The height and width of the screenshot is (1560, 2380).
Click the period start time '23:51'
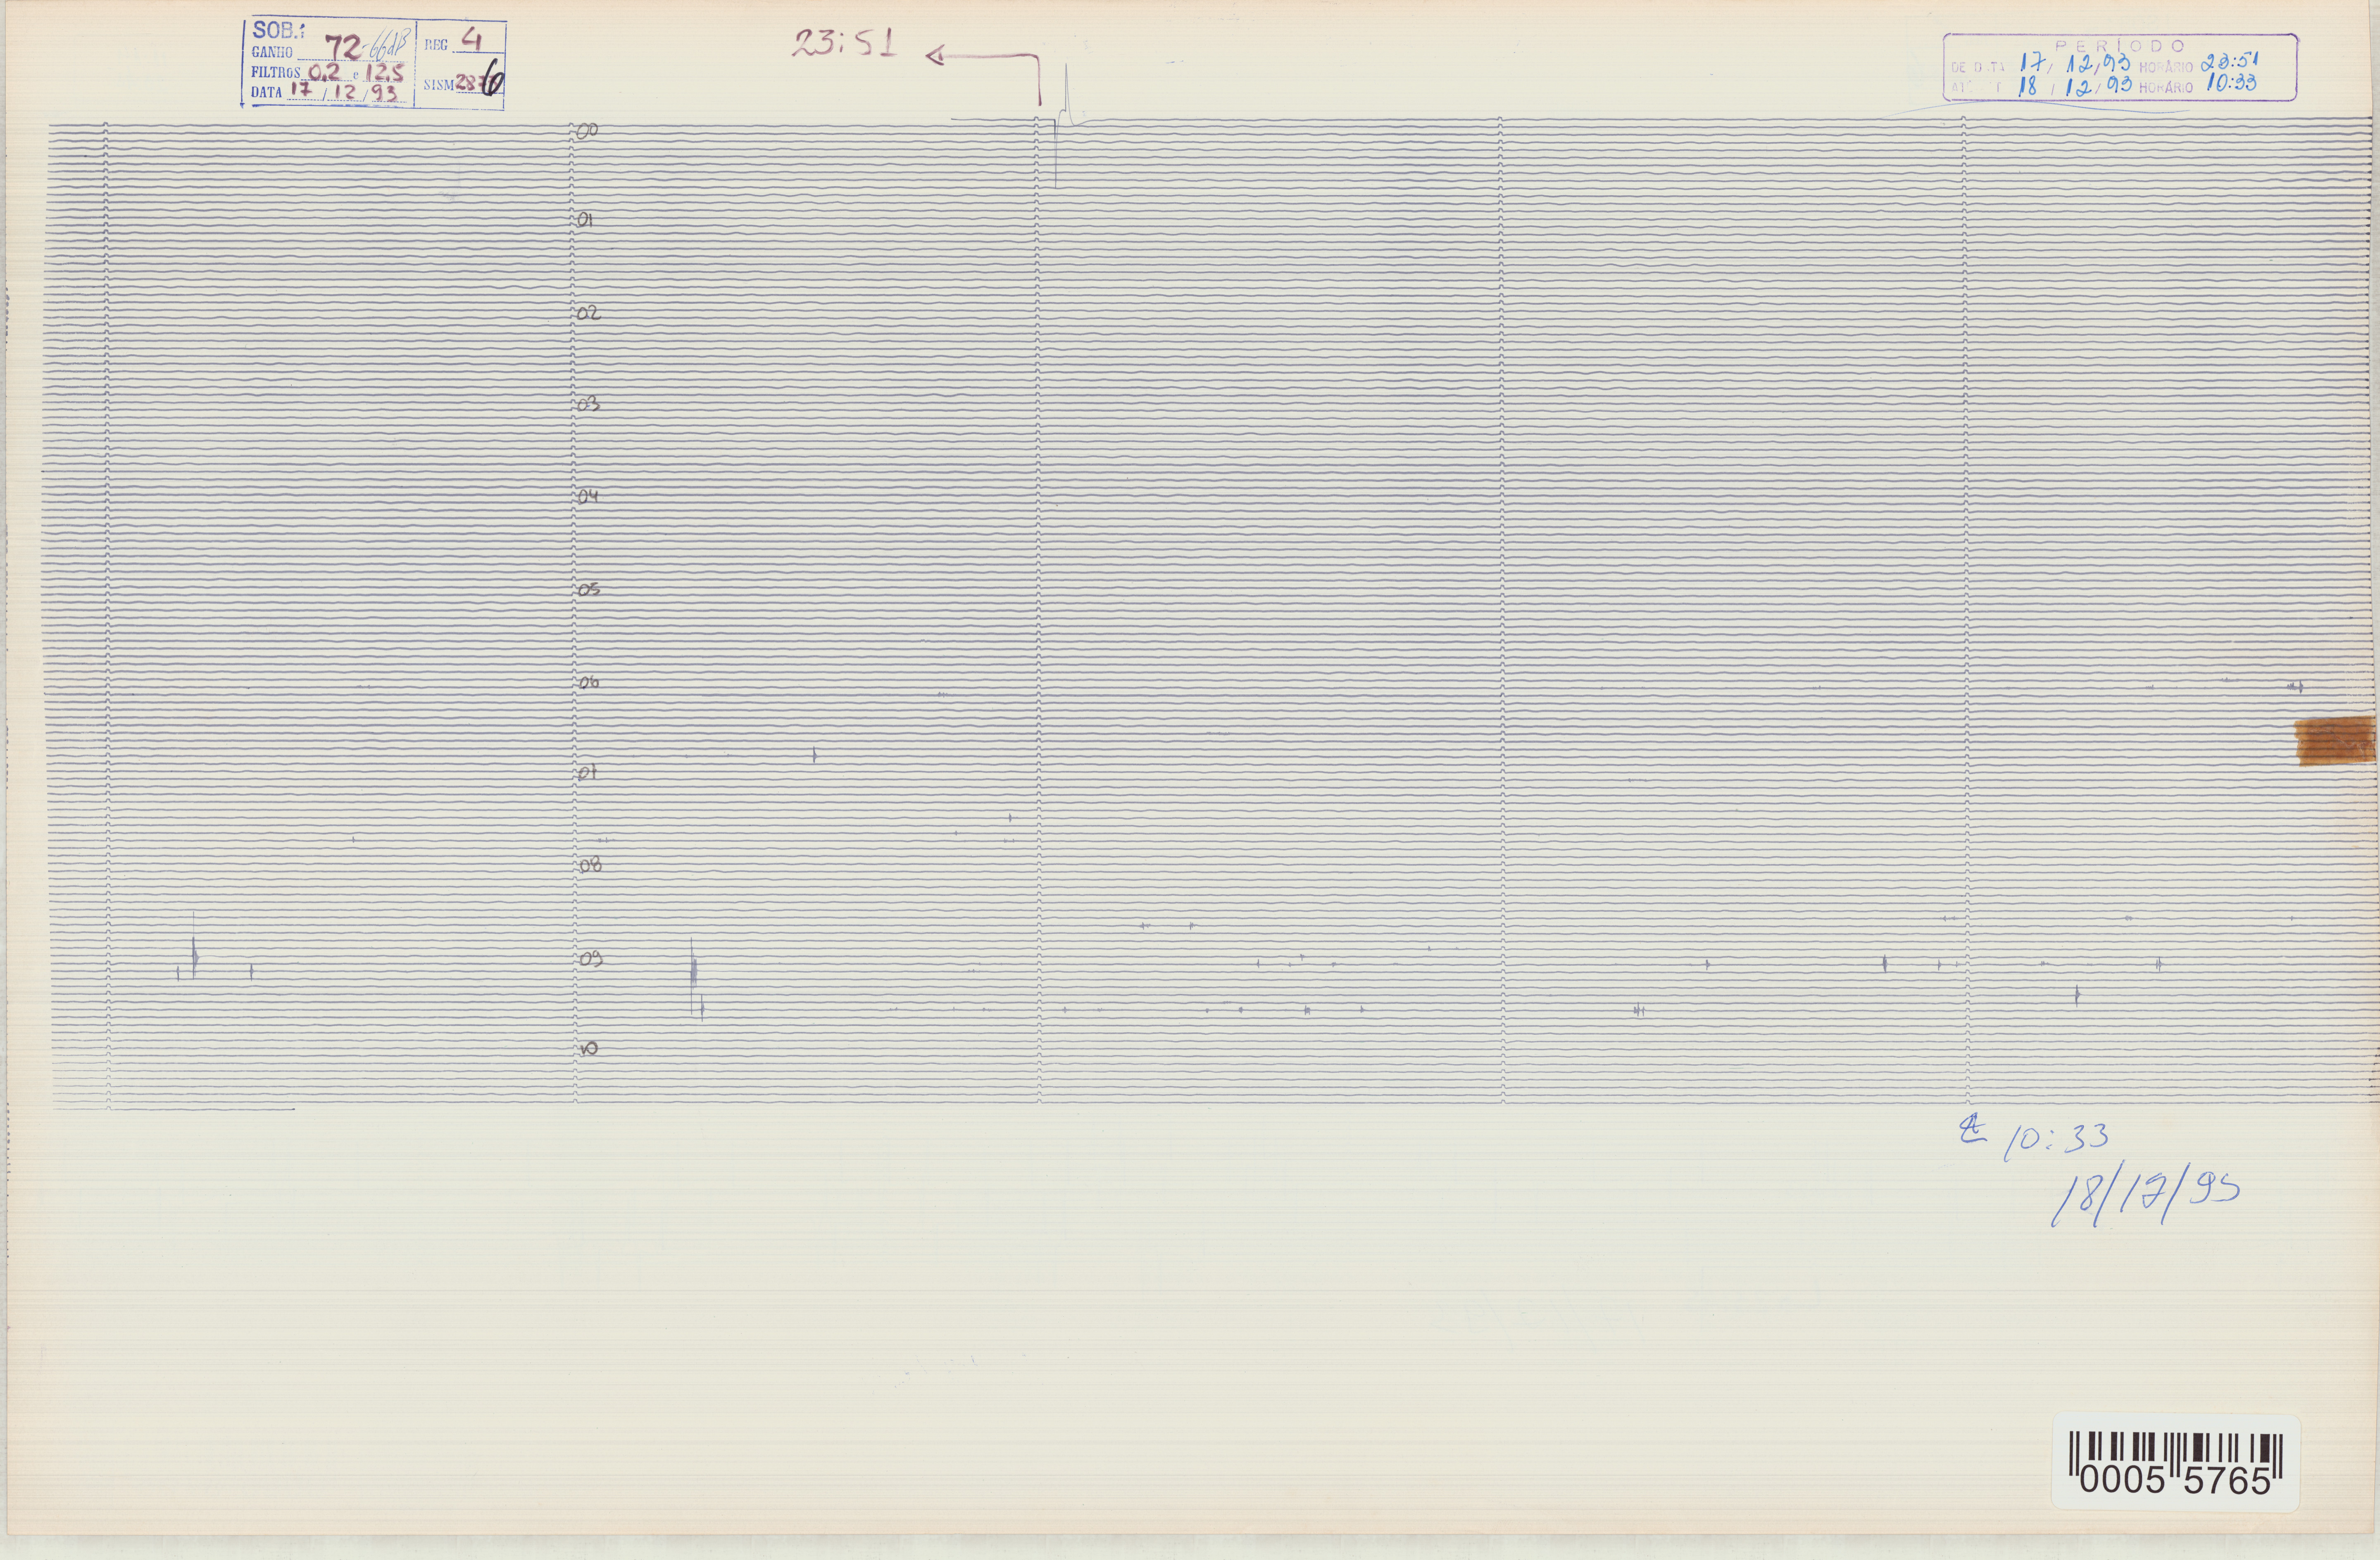[2229, 61]
